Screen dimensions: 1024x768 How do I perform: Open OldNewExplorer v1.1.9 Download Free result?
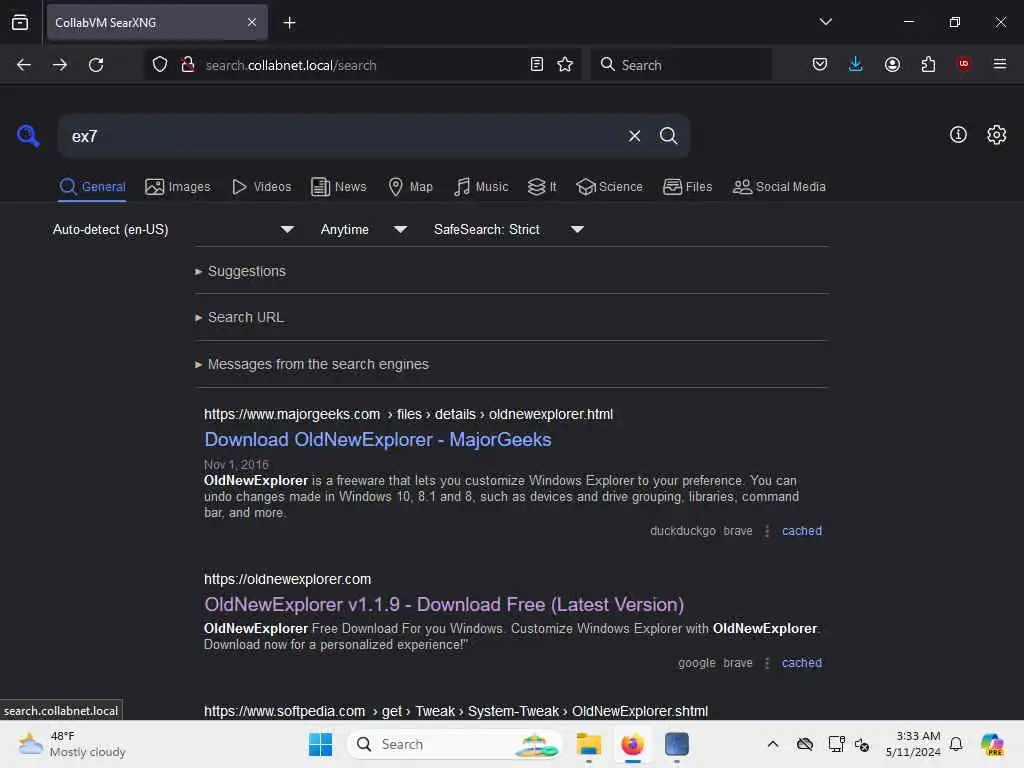444,605
